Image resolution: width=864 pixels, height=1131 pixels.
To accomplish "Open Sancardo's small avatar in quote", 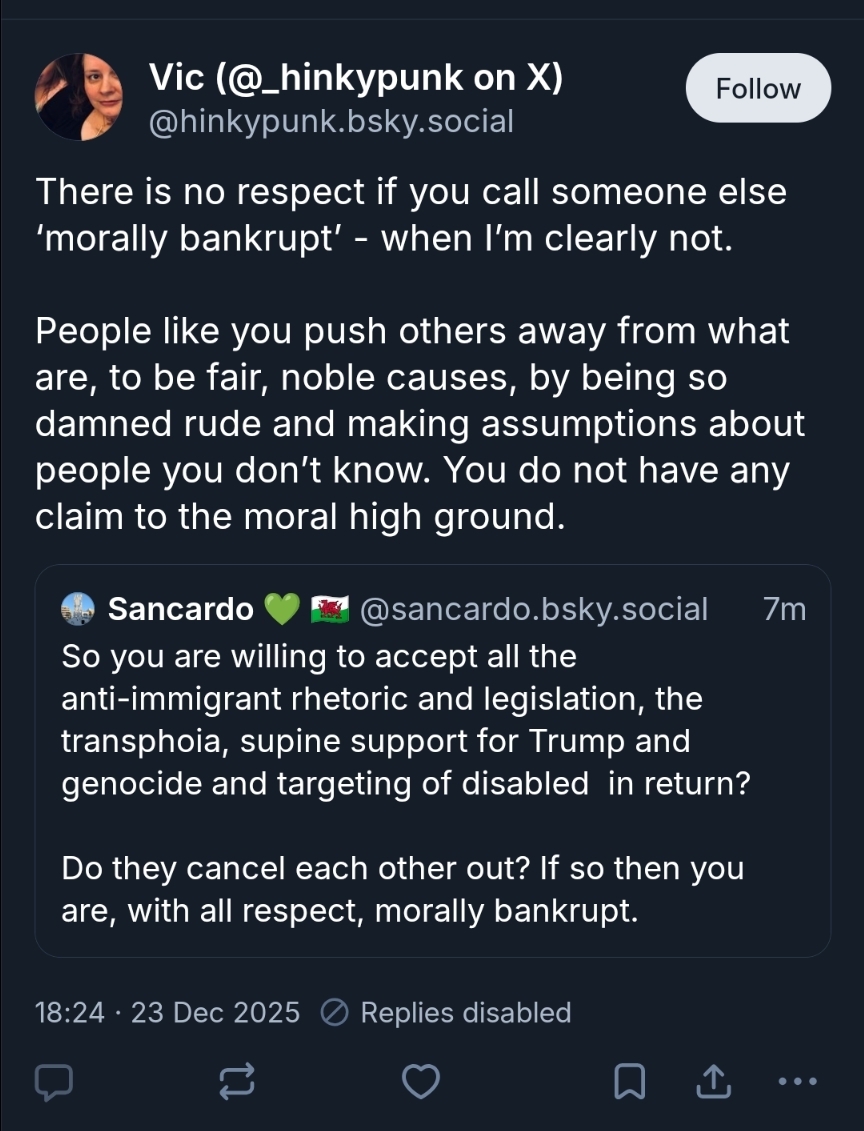I will point(78,608).
